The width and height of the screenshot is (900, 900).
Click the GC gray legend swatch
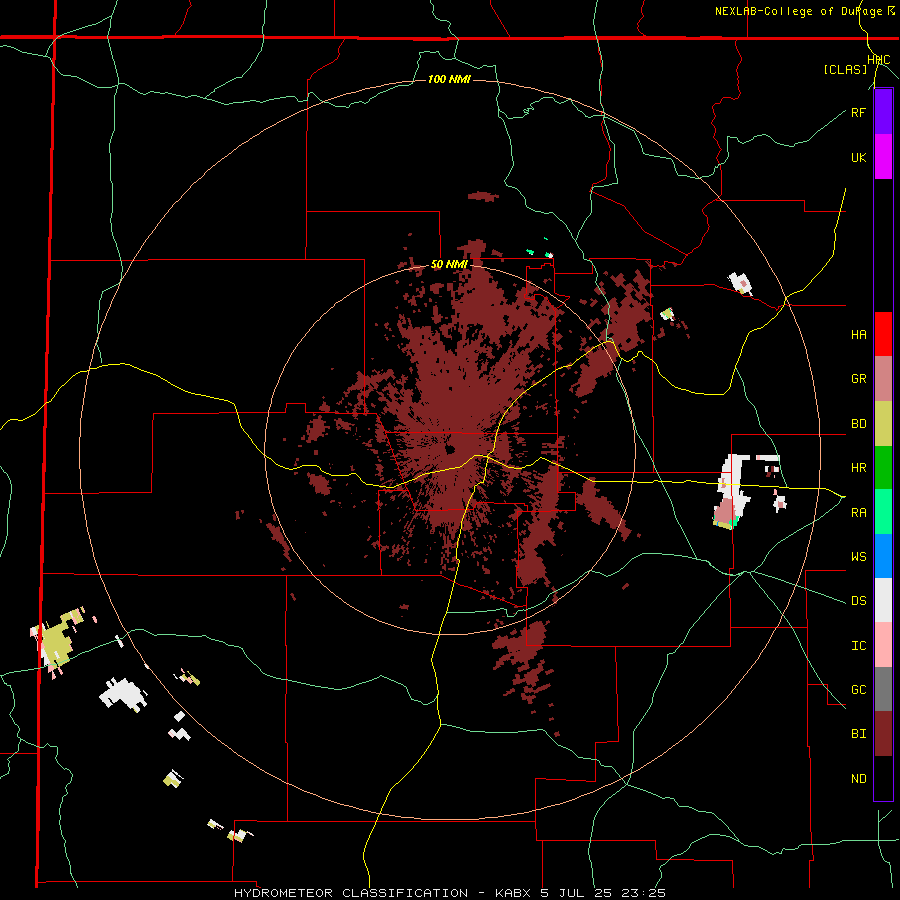click(883, 689)
